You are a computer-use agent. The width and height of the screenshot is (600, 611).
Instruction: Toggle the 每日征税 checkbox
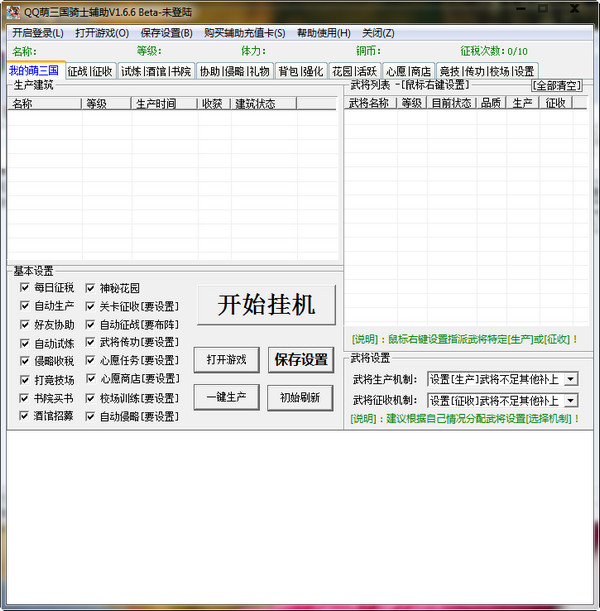pos(25,288)
